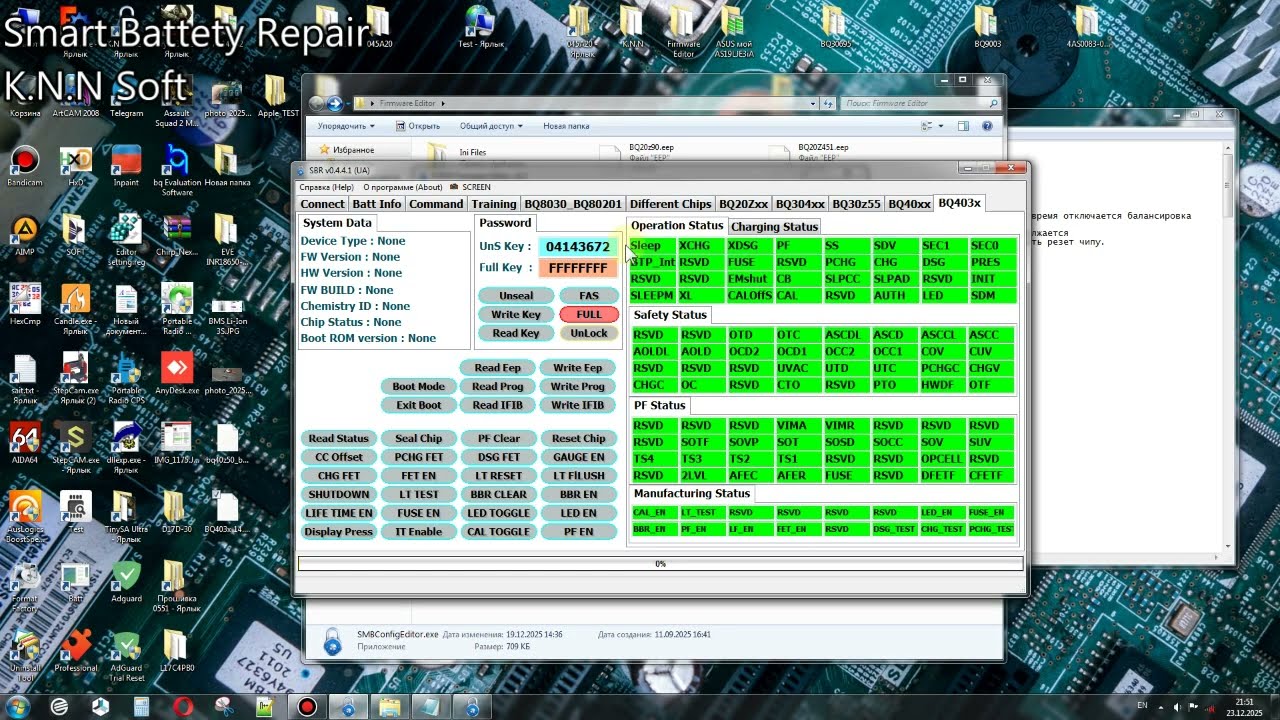Viewport: 1280px width, 720px height.
Task: Click the Full Key input field
Action: pyautogui.click(x=578, y=268)
